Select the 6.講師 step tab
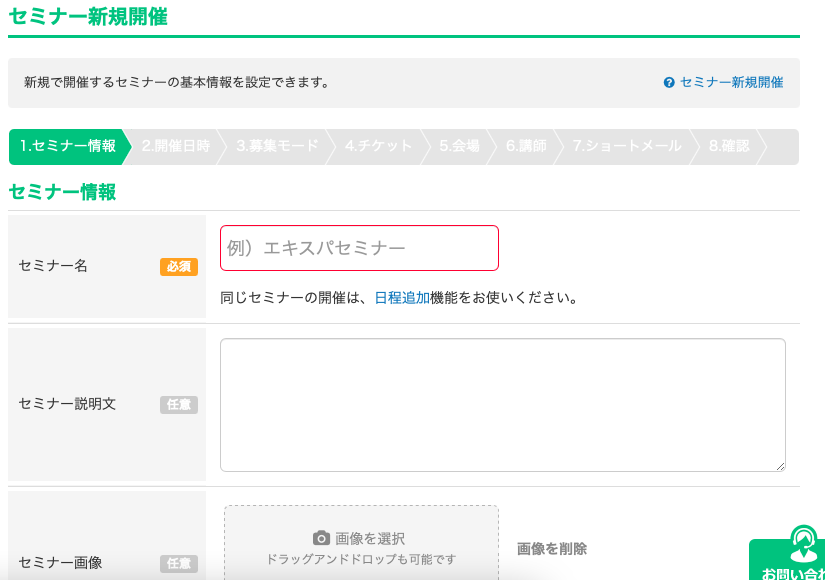The image size is (825, 580). pyautogui.click(x=526, y=146)
